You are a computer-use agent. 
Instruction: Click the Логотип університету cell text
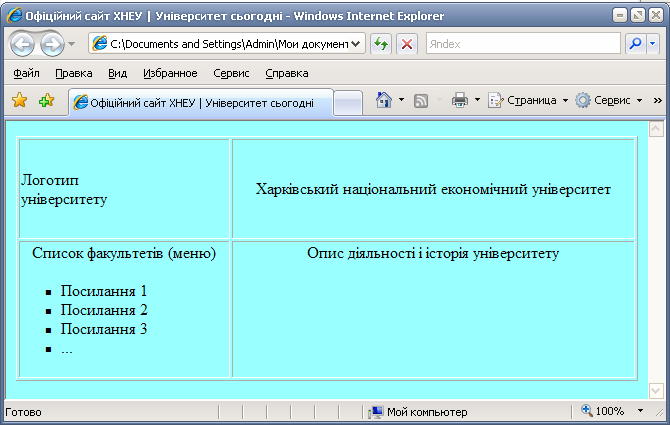tap(64, 190)
